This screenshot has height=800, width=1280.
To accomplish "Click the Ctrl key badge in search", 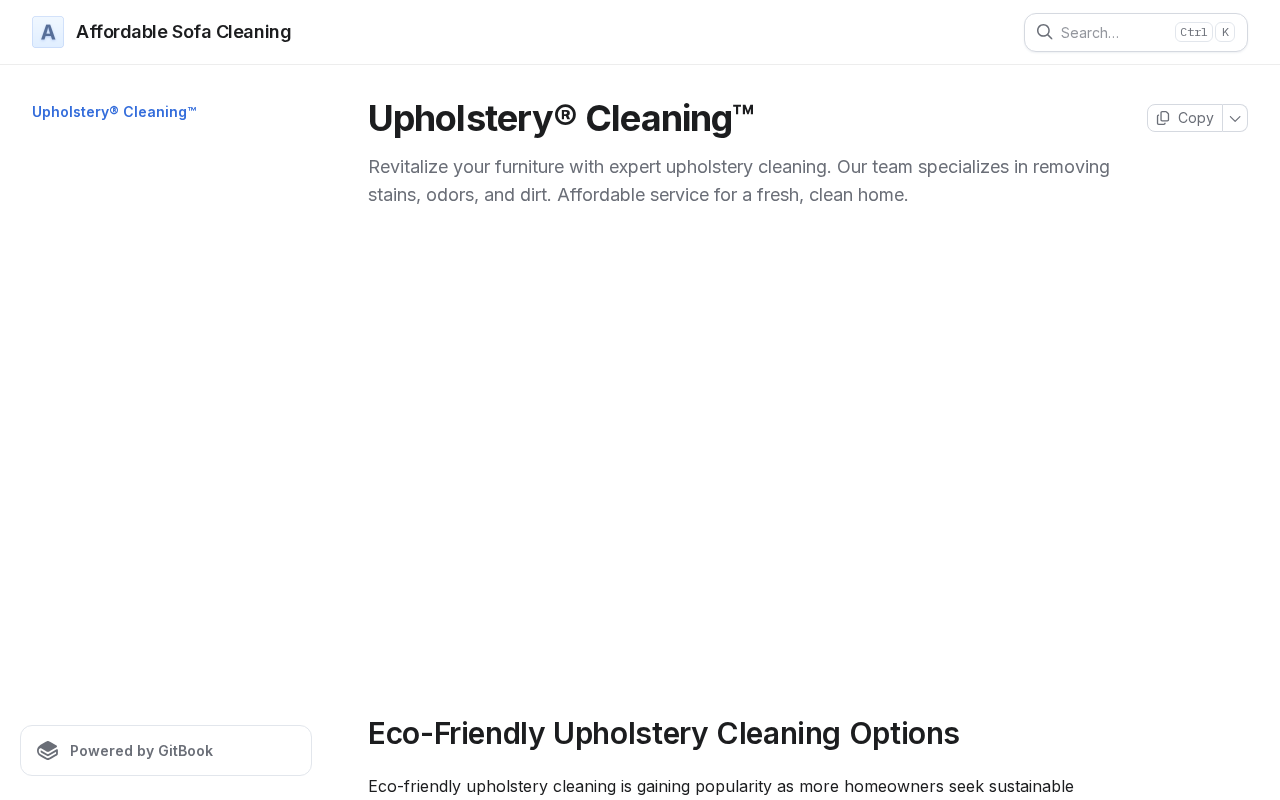I will 1194,32.
